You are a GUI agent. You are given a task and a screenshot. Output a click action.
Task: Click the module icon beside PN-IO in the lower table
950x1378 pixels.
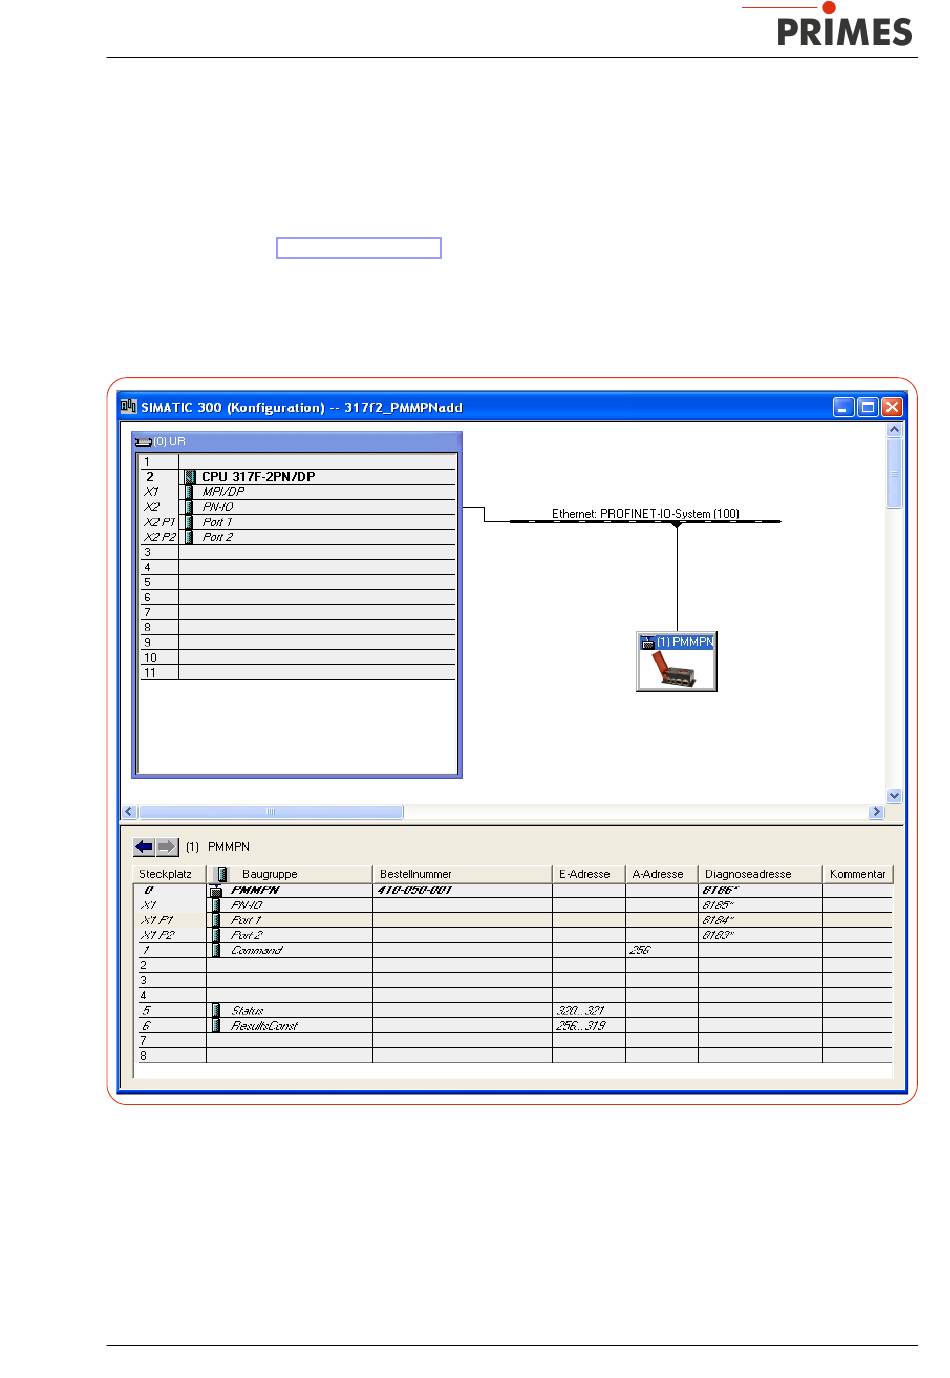pos(215,904)
